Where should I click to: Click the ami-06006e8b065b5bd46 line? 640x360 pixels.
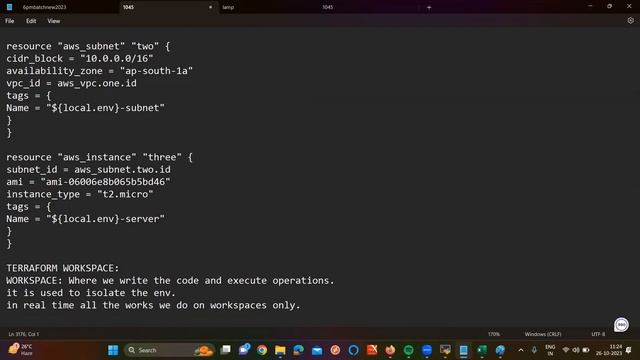[88, 182]
